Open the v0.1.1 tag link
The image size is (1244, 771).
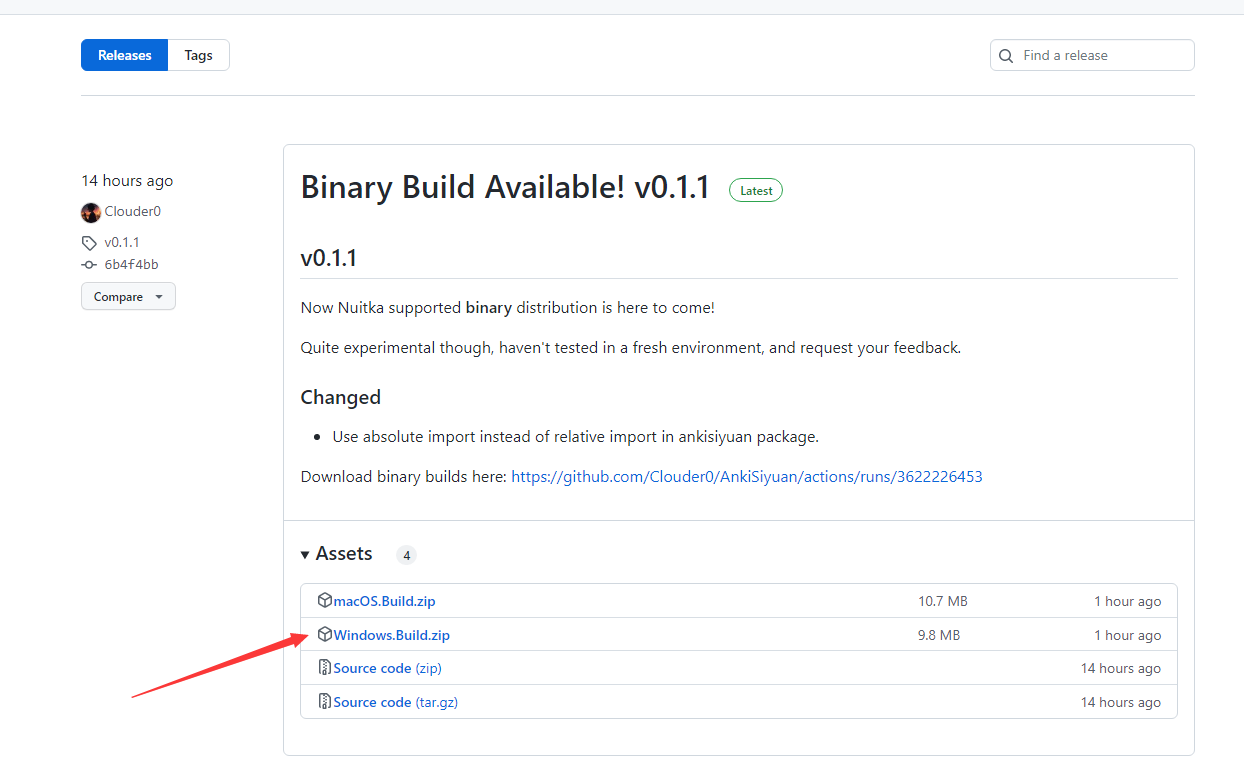(122, 243)
